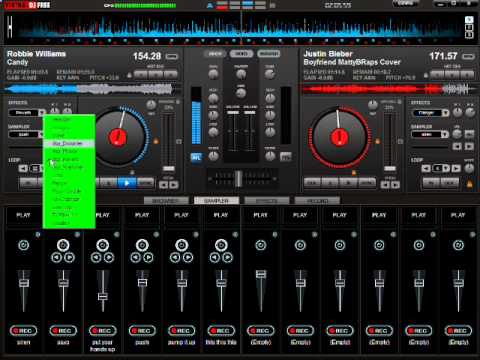The height and width of the screenshot is (360, 480).
Task: Open the right deck Flanger effects dropdown
Action: 445,113
